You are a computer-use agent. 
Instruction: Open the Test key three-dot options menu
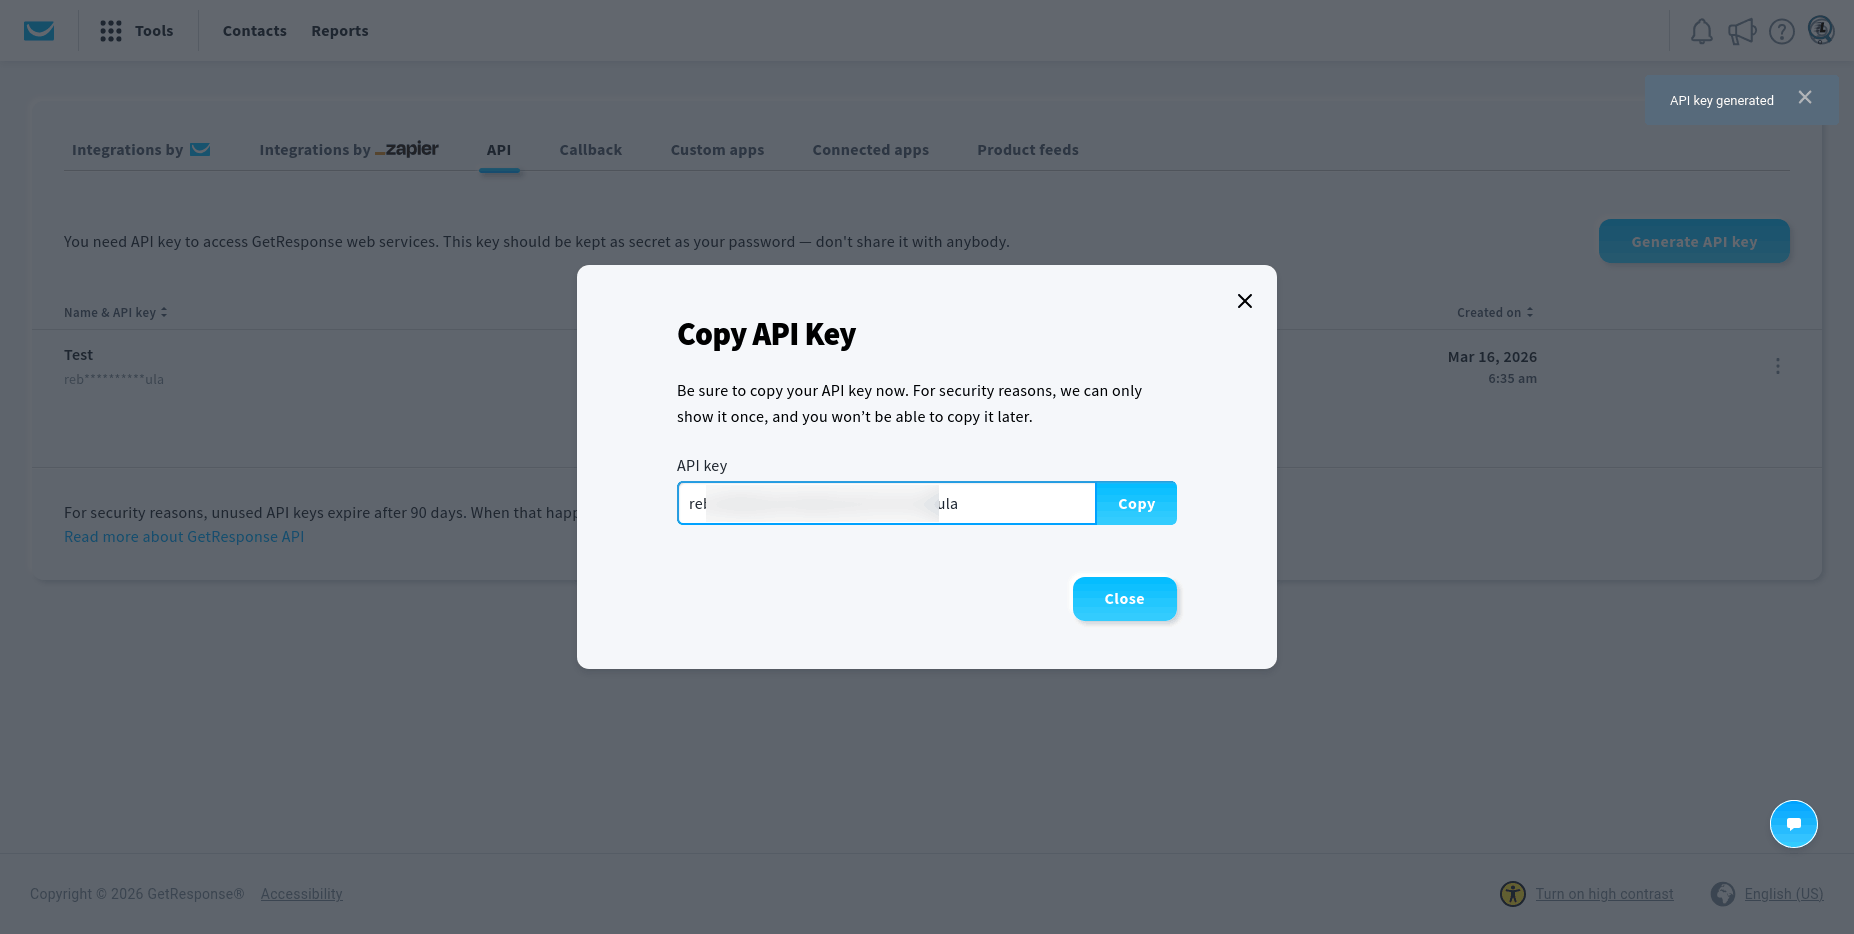pos(1777,366)
